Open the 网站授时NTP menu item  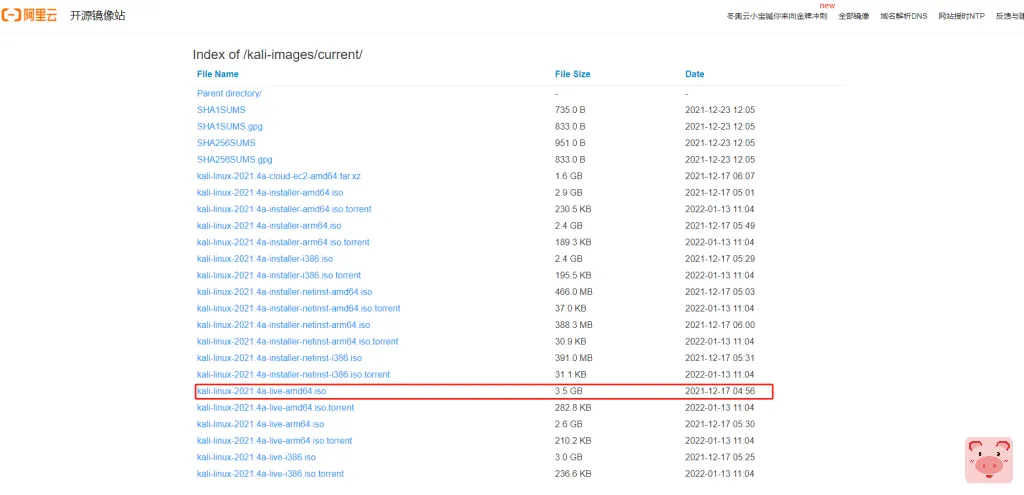(x=961, y=16)
